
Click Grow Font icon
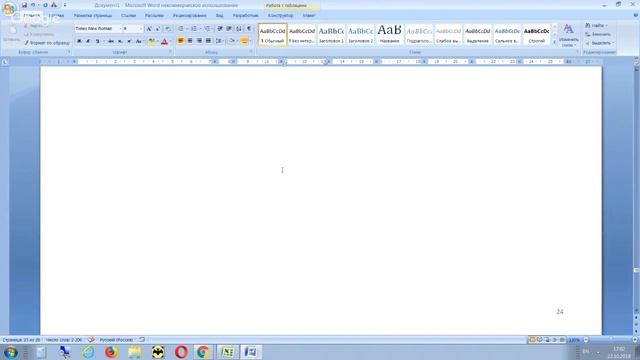(149, 29)
